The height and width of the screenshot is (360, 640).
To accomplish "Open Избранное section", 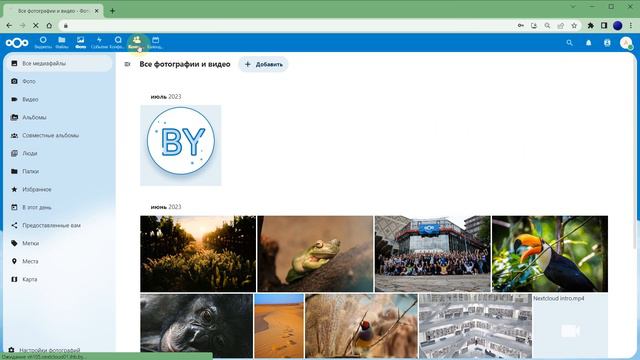I will pos(59,189).
